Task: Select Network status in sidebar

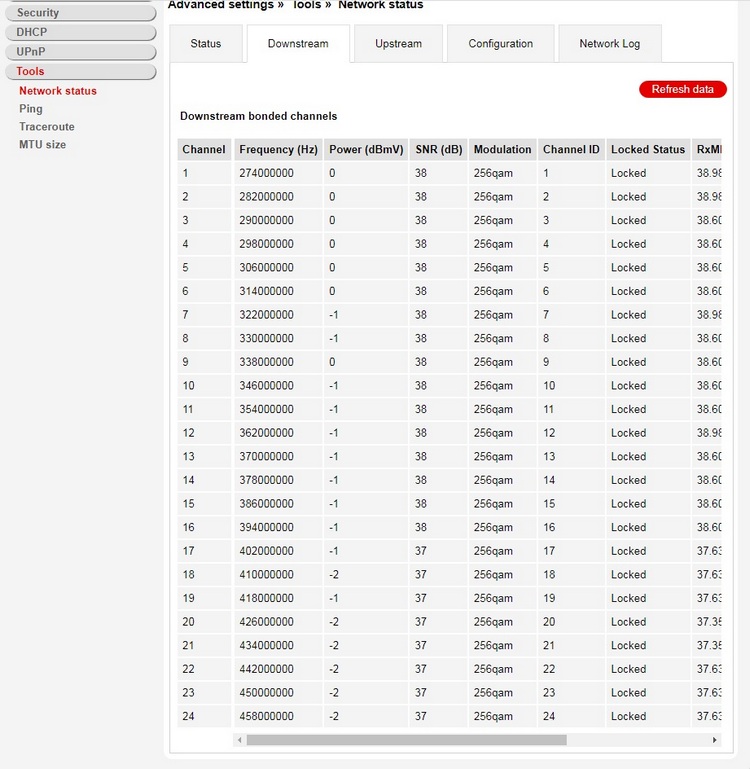Action: click(x=58, y=91)
